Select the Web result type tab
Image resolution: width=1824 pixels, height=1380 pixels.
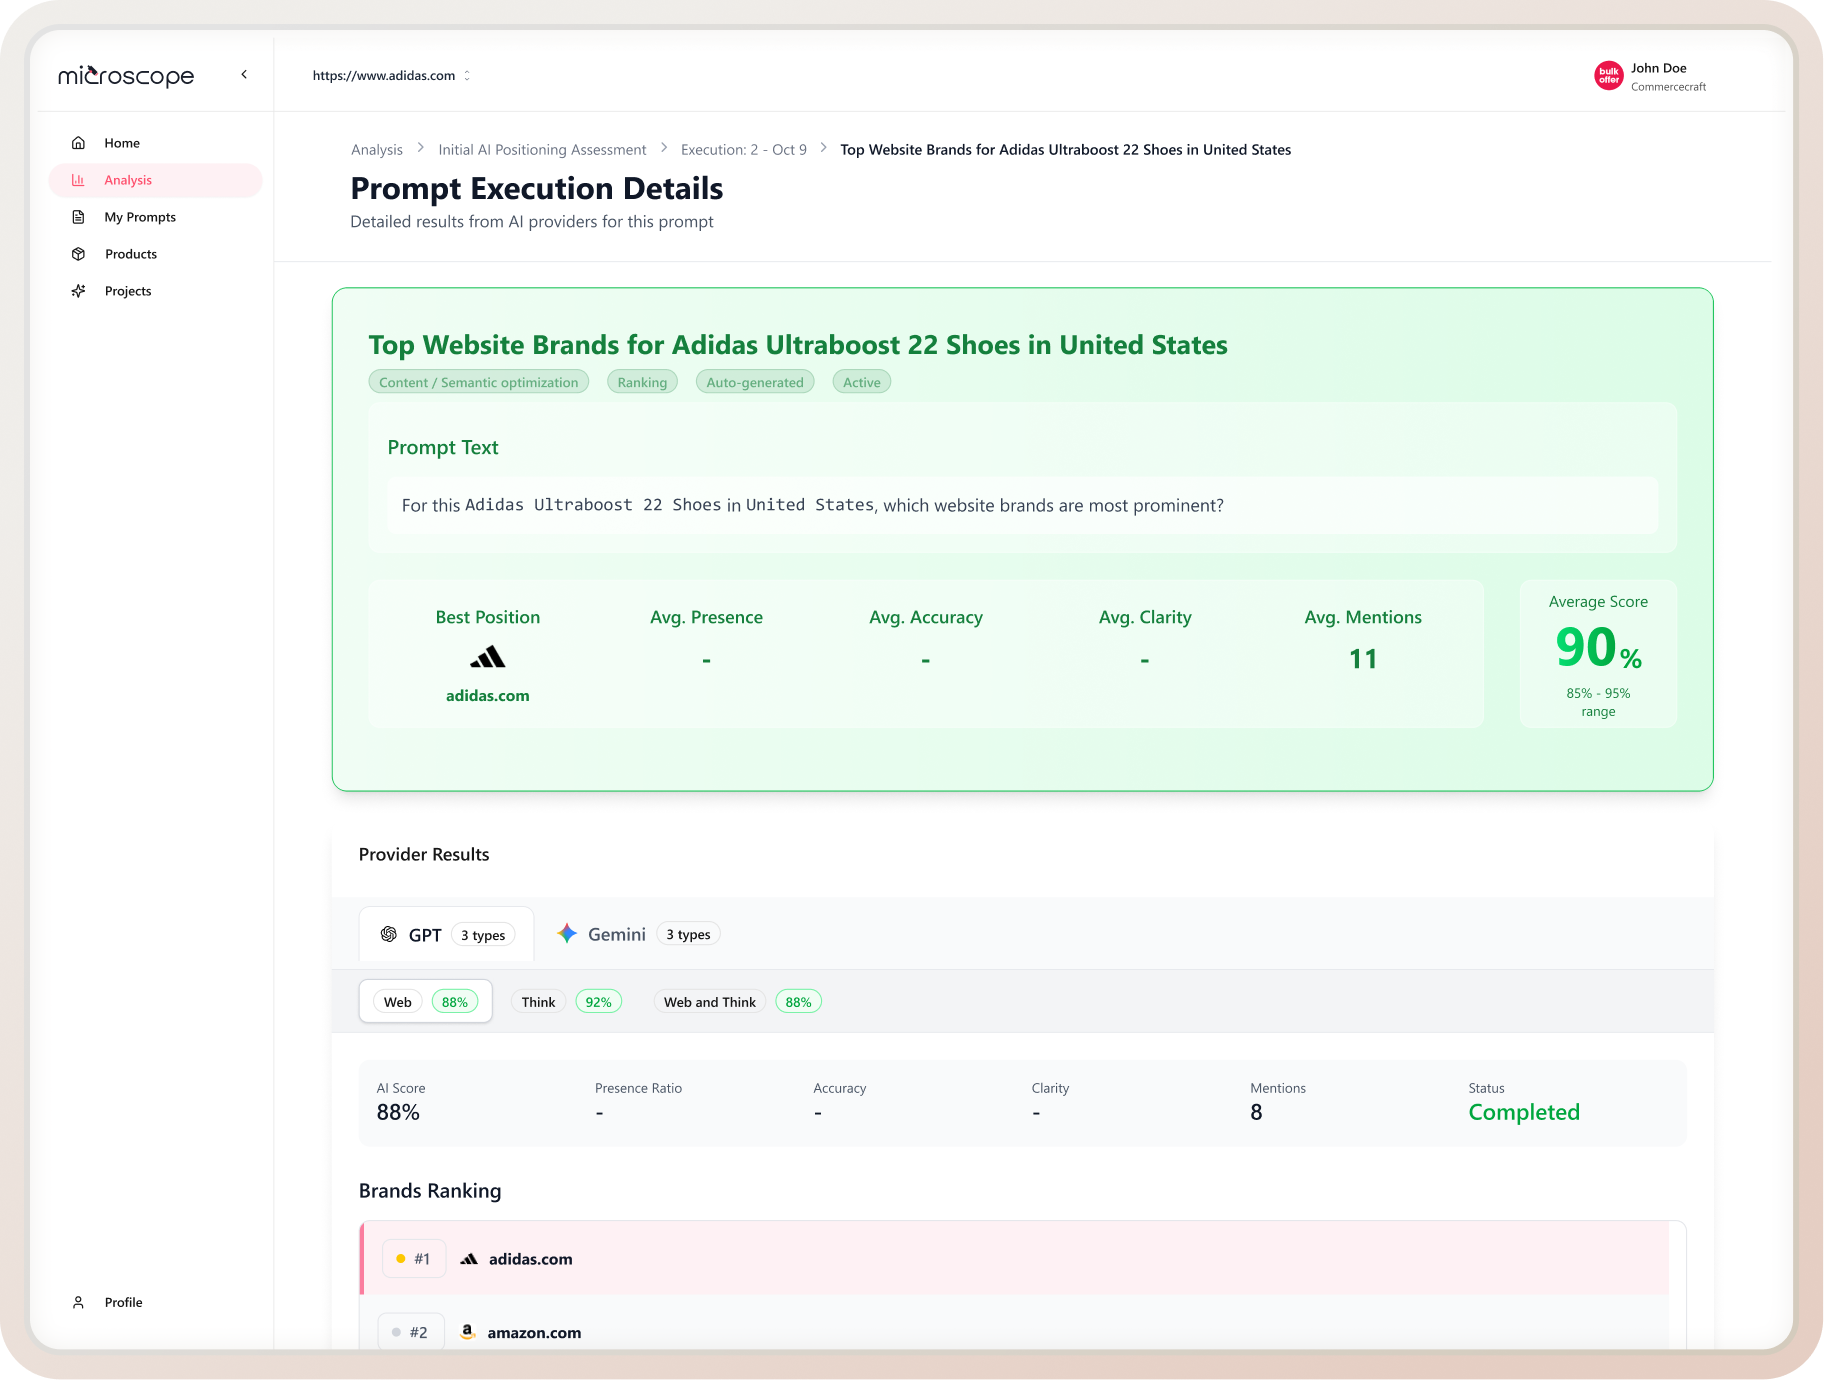point(426,1002)
